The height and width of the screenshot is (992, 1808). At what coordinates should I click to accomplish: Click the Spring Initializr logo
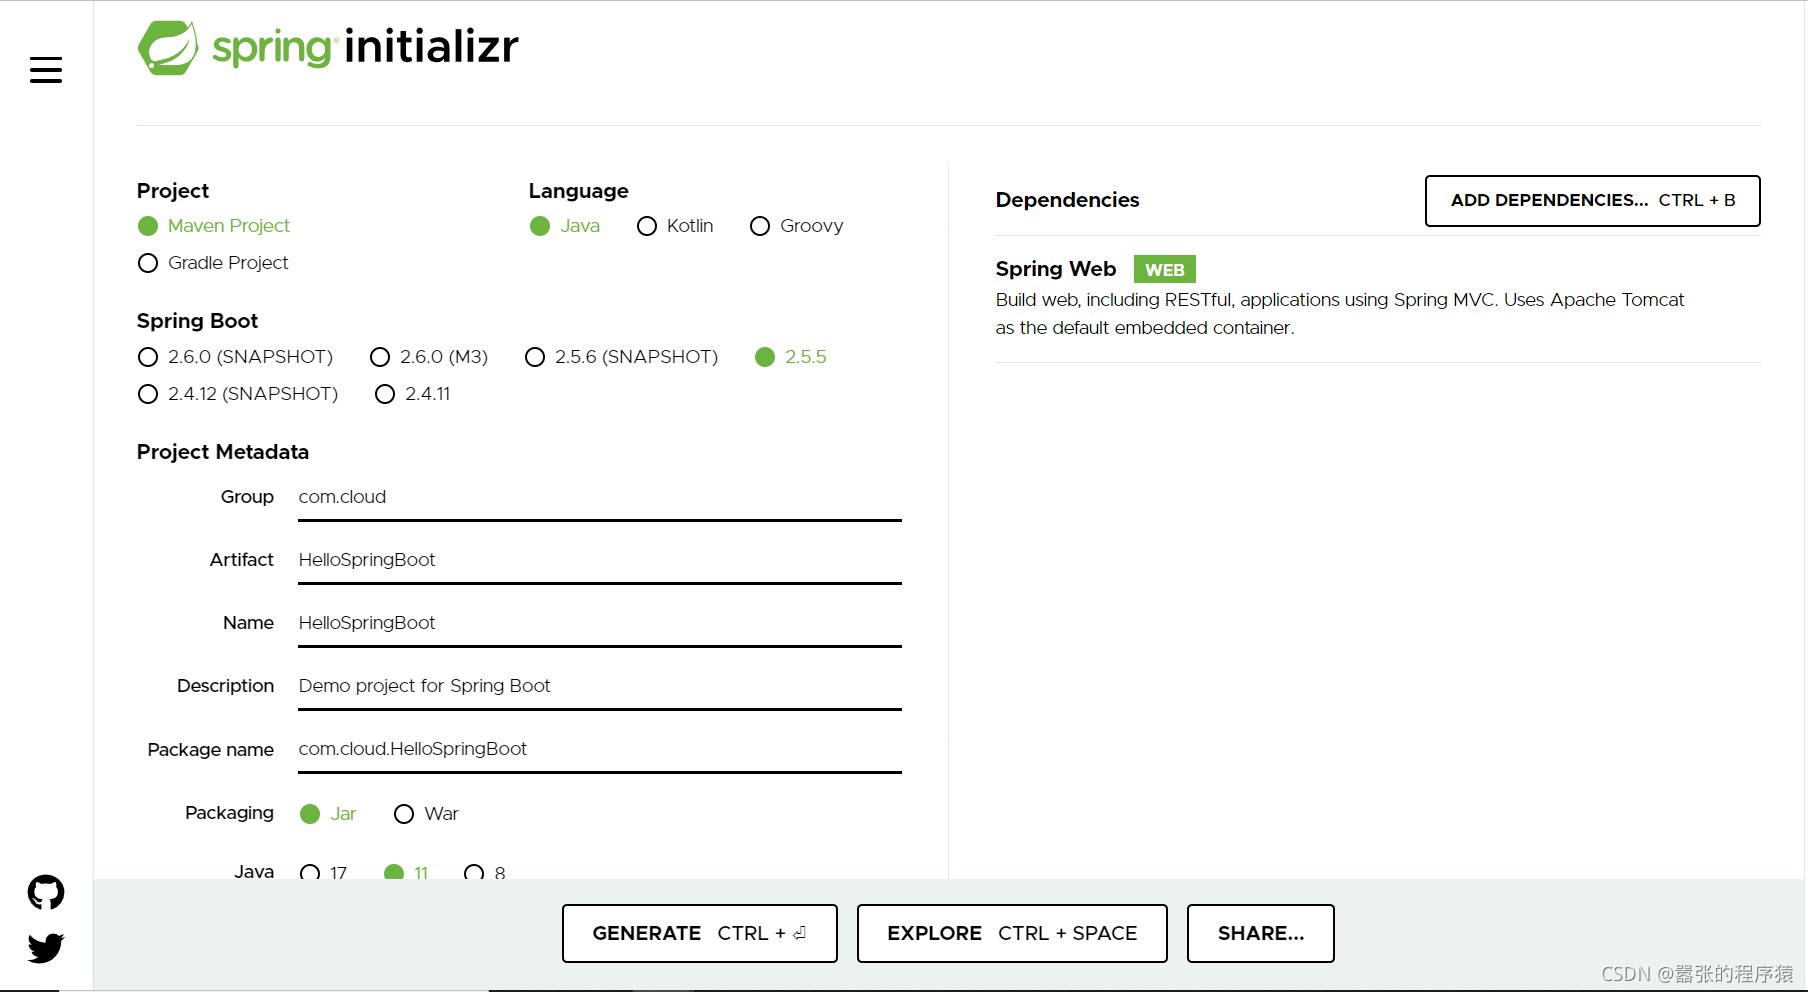(x=328, y=47)
